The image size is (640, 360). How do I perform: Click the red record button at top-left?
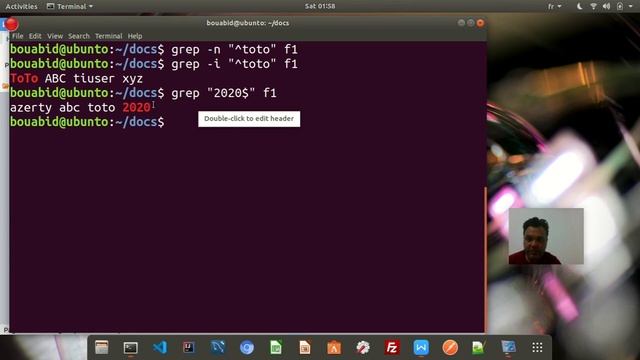[x=11, y=24]
